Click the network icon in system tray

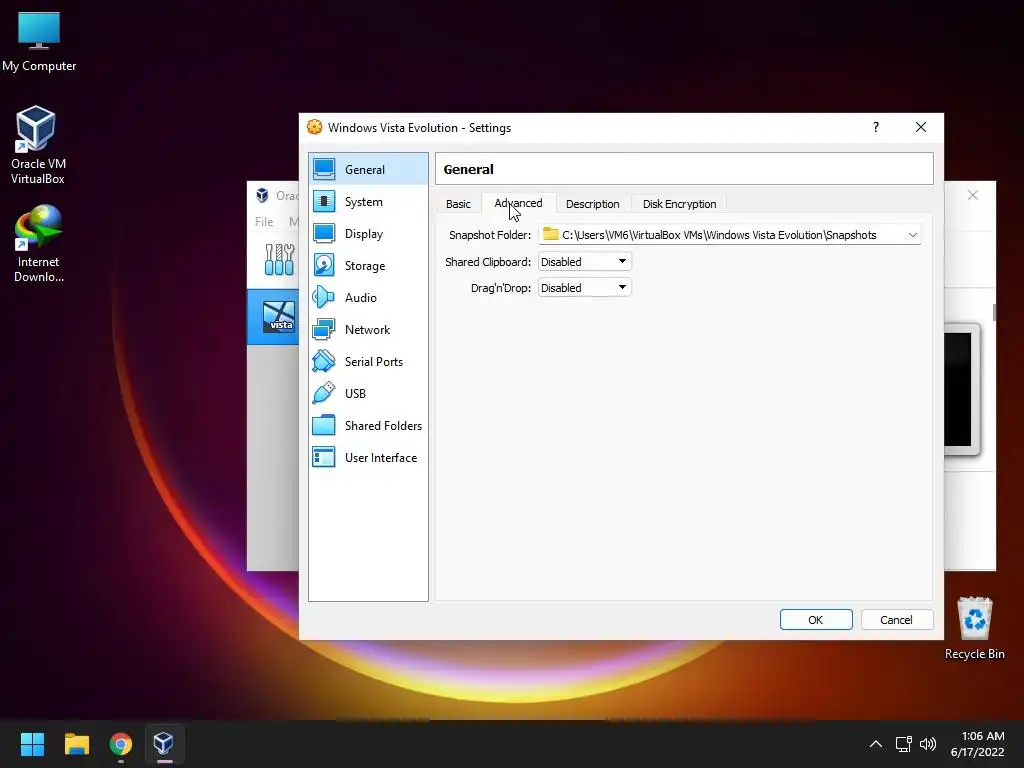903,744
